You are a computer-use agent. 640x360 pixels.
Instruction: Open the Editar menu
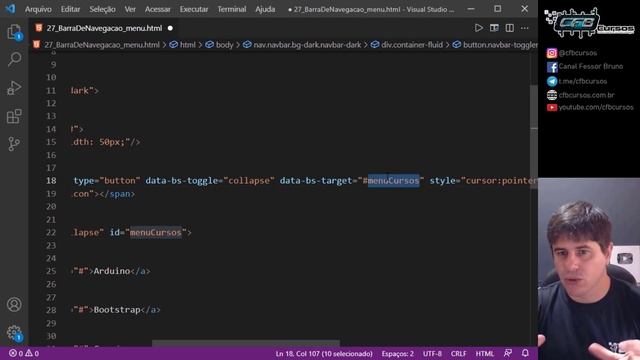click(x=70, y=9)
